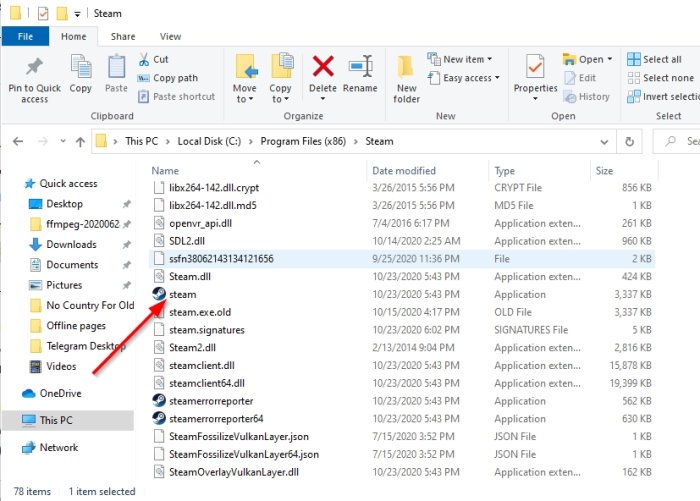700x501 pixels.
Task: Click Copy path in Clipboard group
Action: (x=167, y=78)
